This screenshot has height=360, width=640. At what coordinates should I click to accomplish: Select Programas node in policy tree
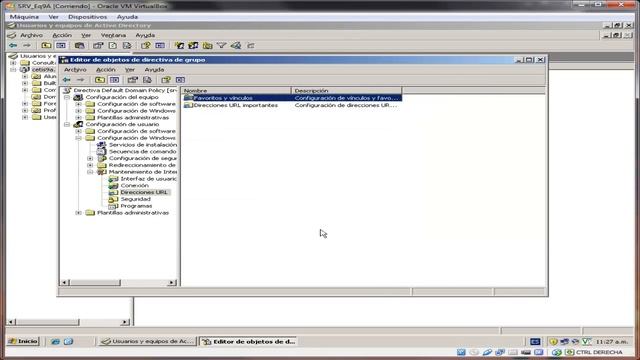(136, 206)
